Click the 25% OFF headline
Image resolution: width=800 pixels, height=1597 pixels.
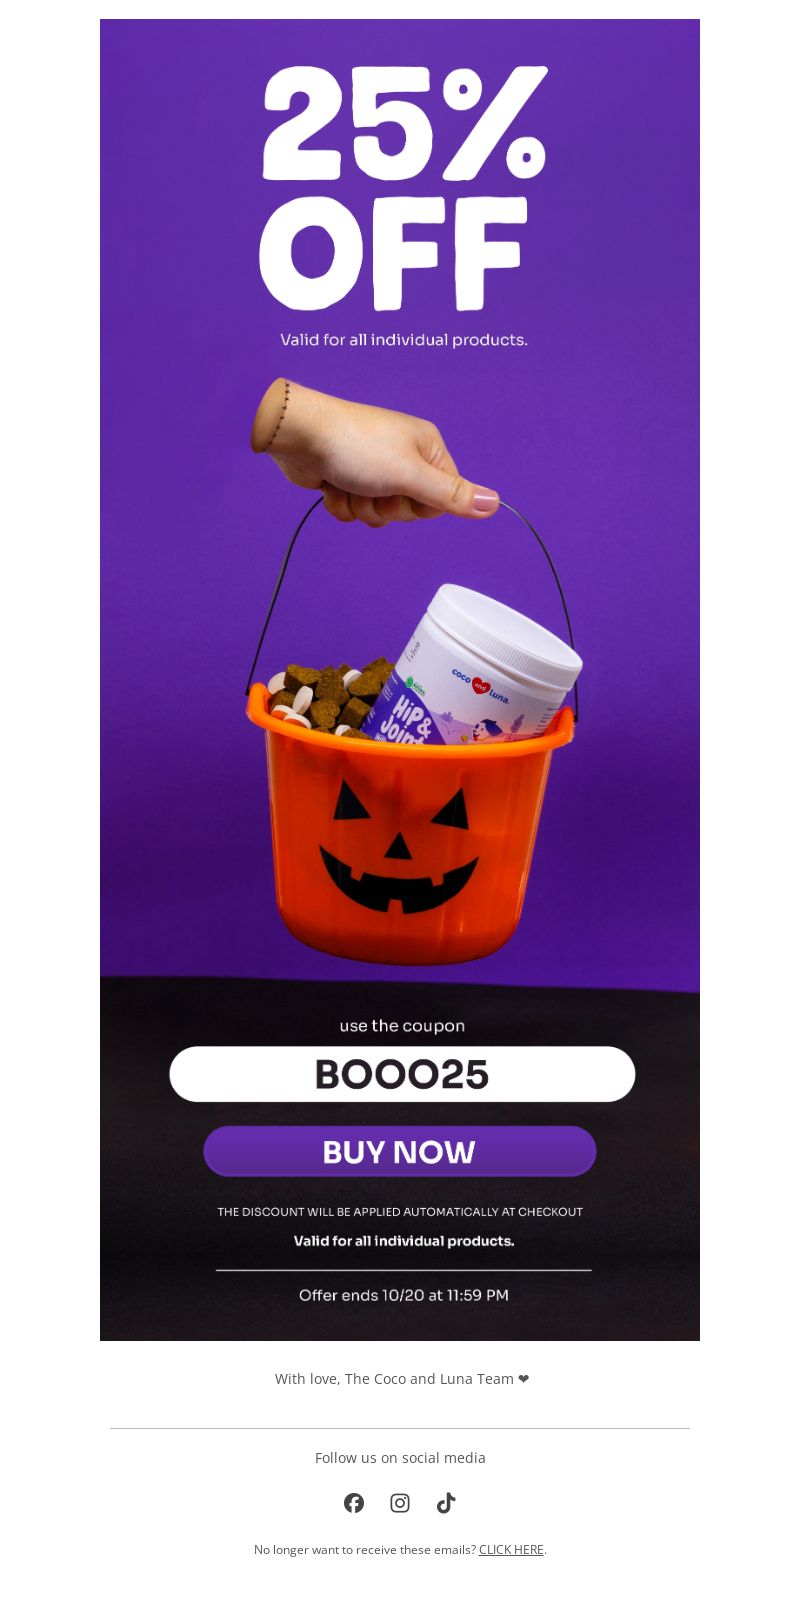point(403,188)
